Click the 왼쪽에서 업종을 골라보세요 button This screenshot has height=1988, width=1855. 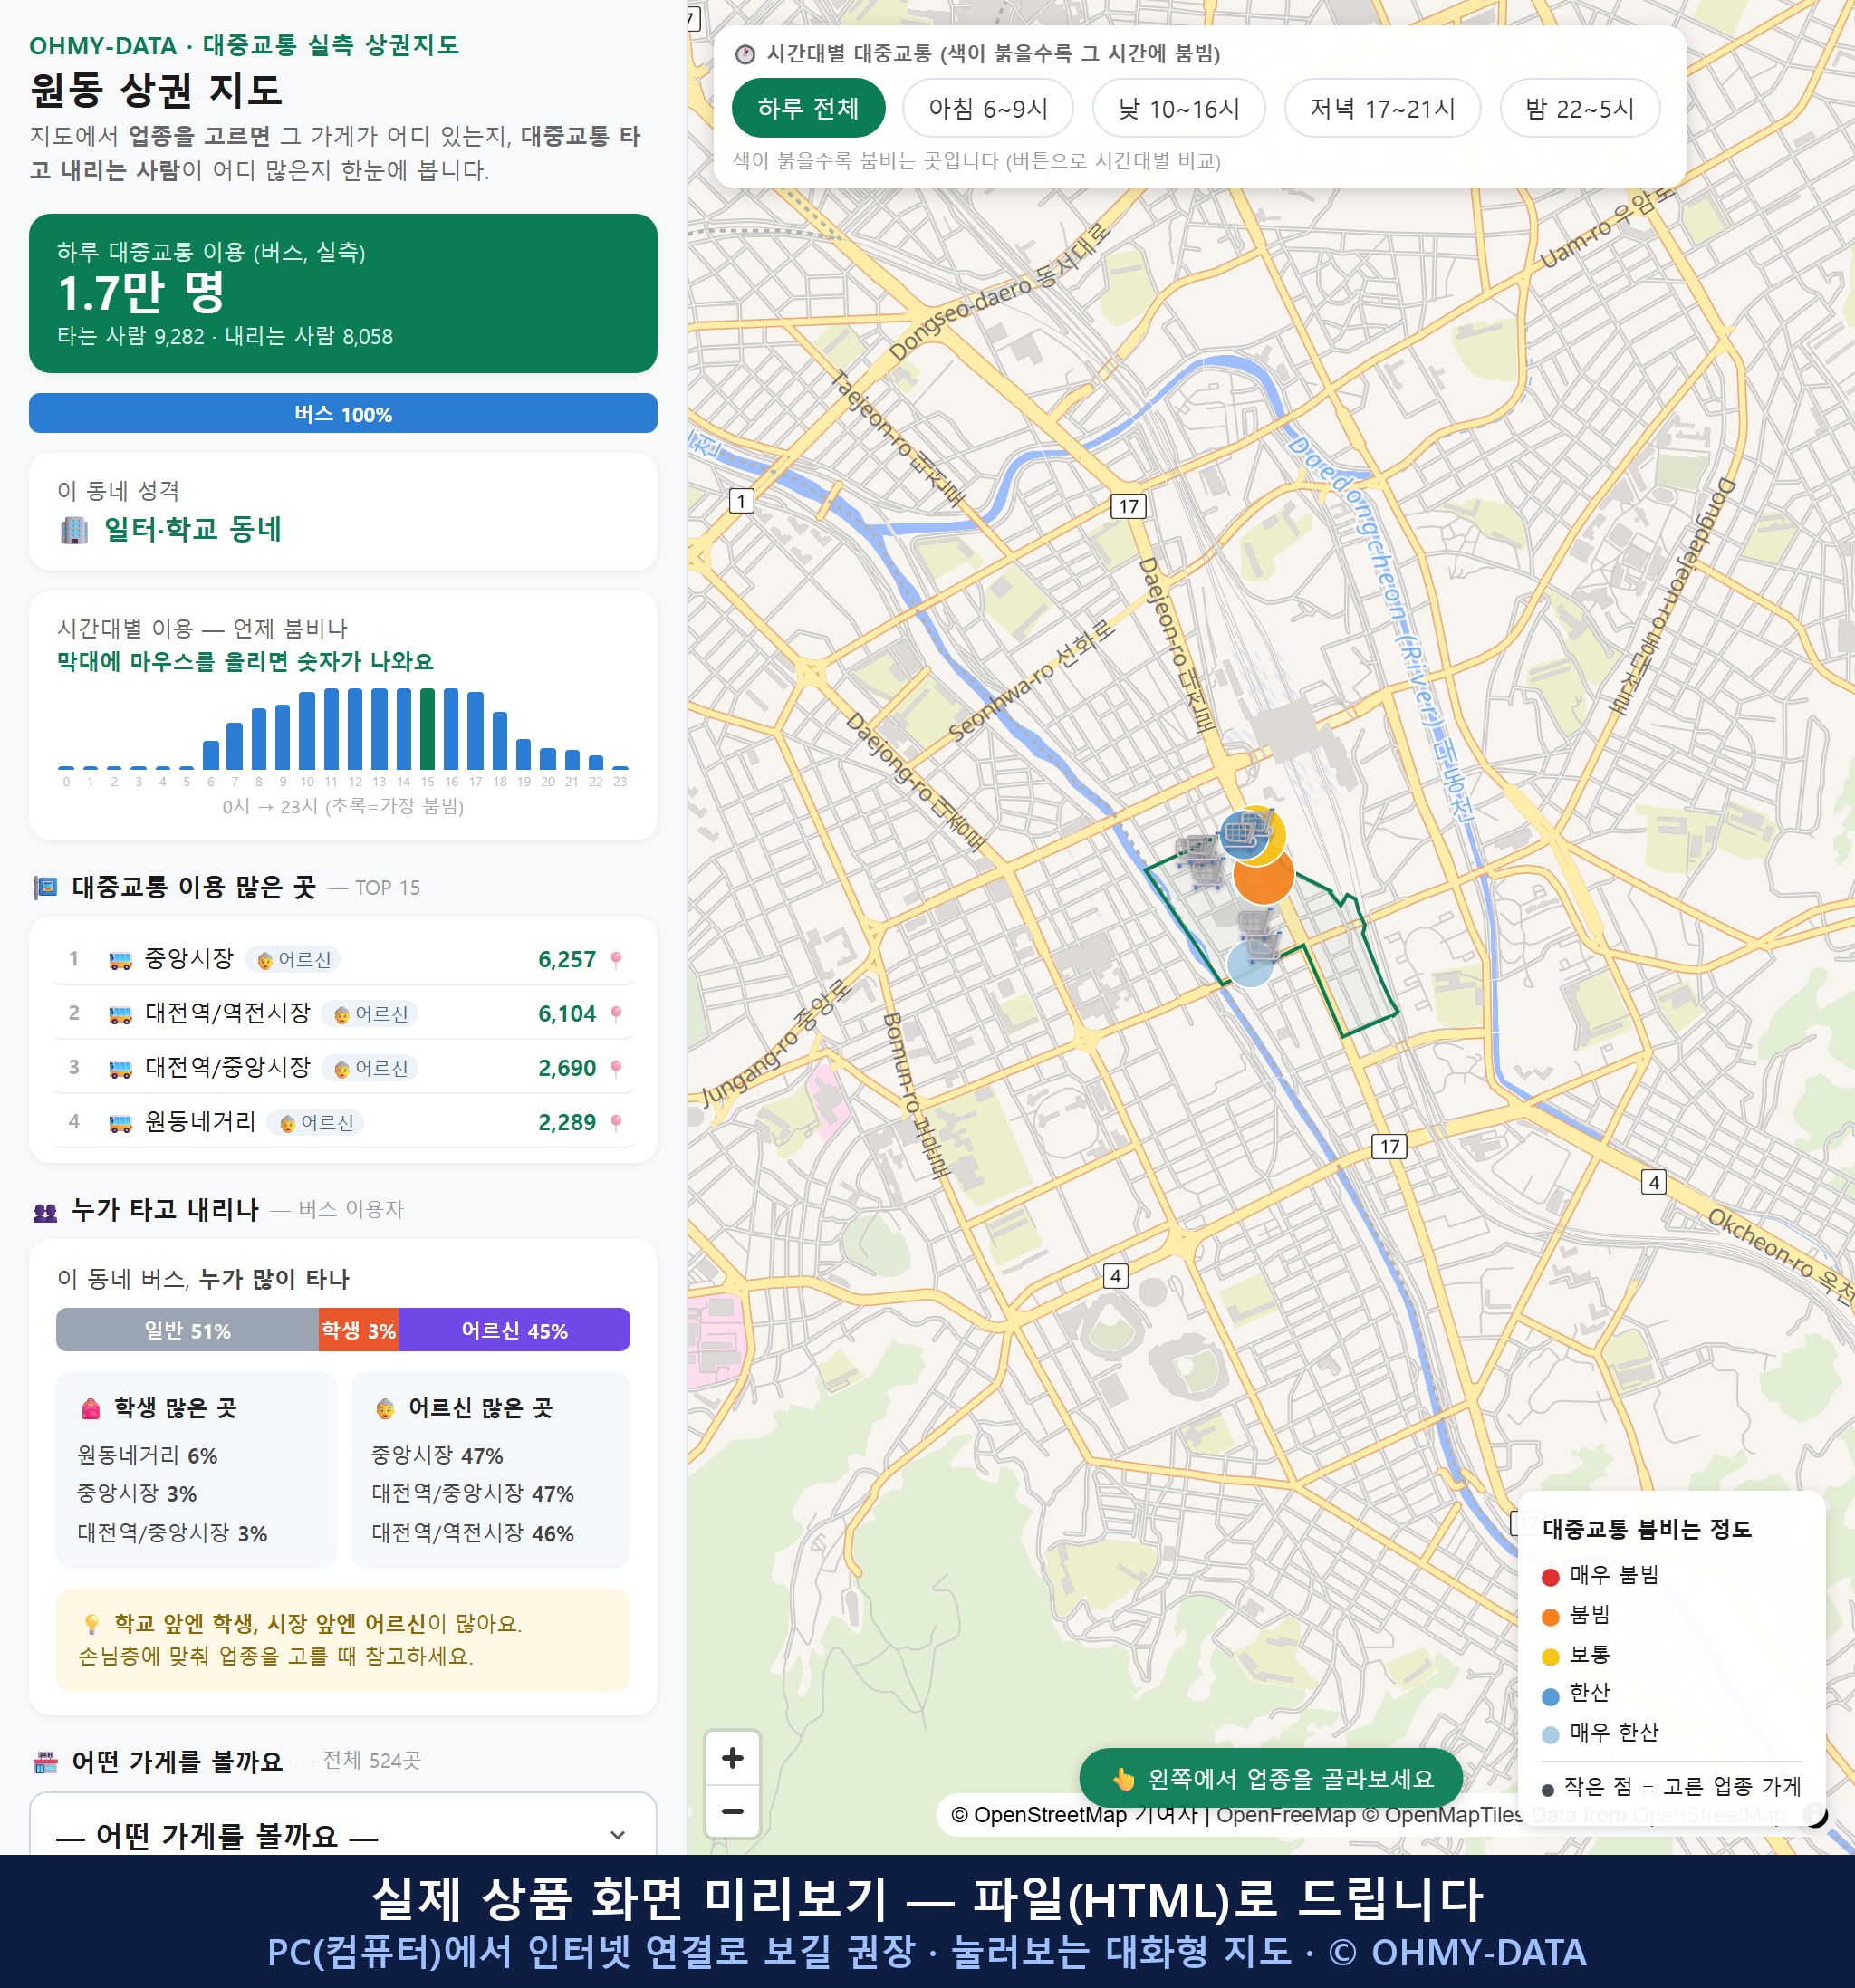pos(1271,1779)
